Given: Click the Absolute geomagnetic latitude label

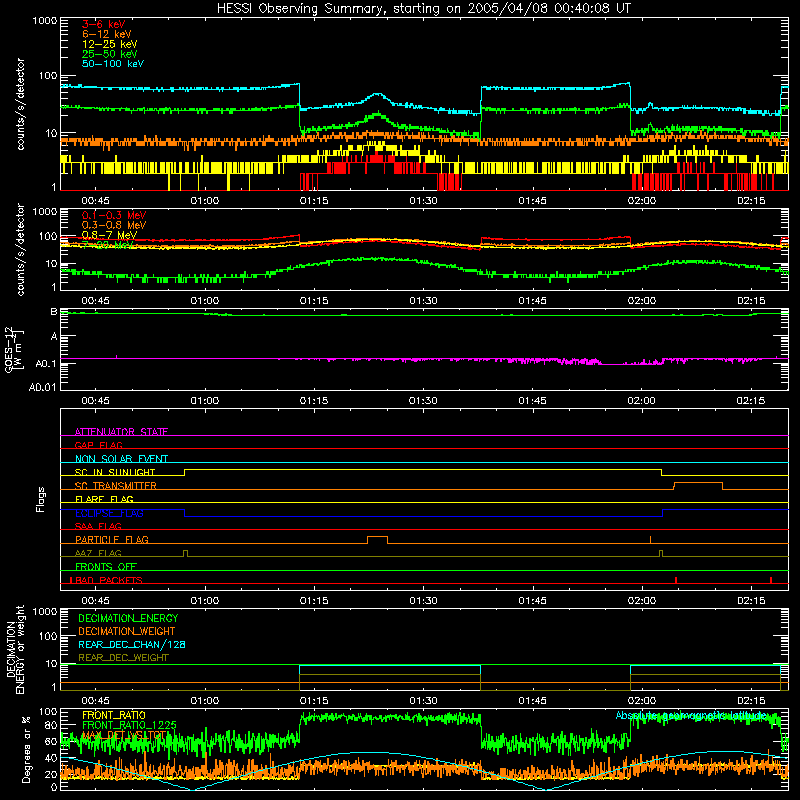Looking at the screenshot, I should point(691,716).
